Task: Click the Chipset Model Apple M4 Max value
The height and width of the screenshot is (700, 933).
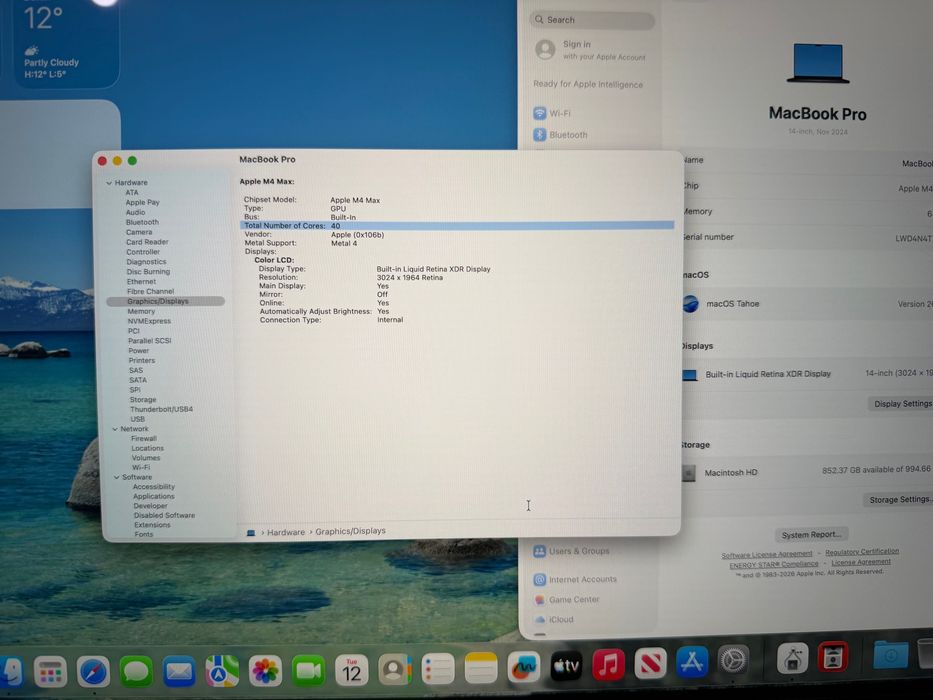Action: click(x=355, y=200)
